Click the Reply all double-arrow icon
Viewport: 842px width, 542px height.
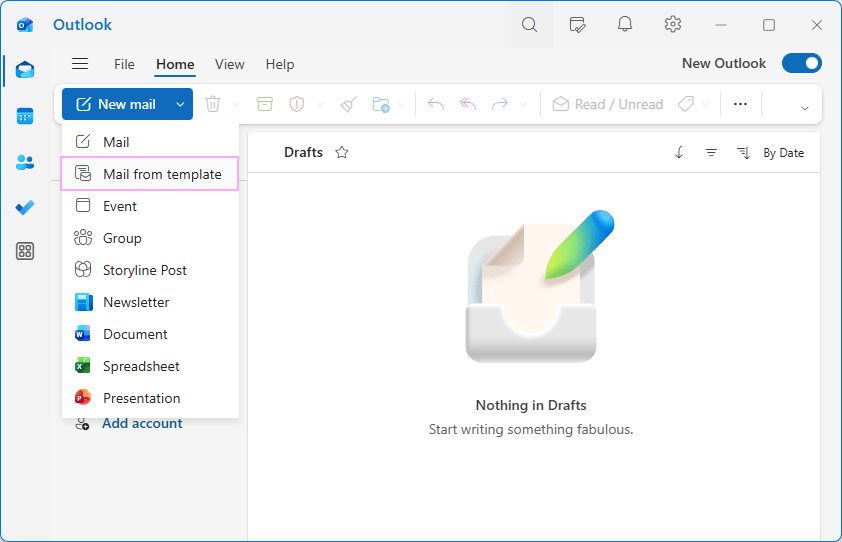[468, 104]
